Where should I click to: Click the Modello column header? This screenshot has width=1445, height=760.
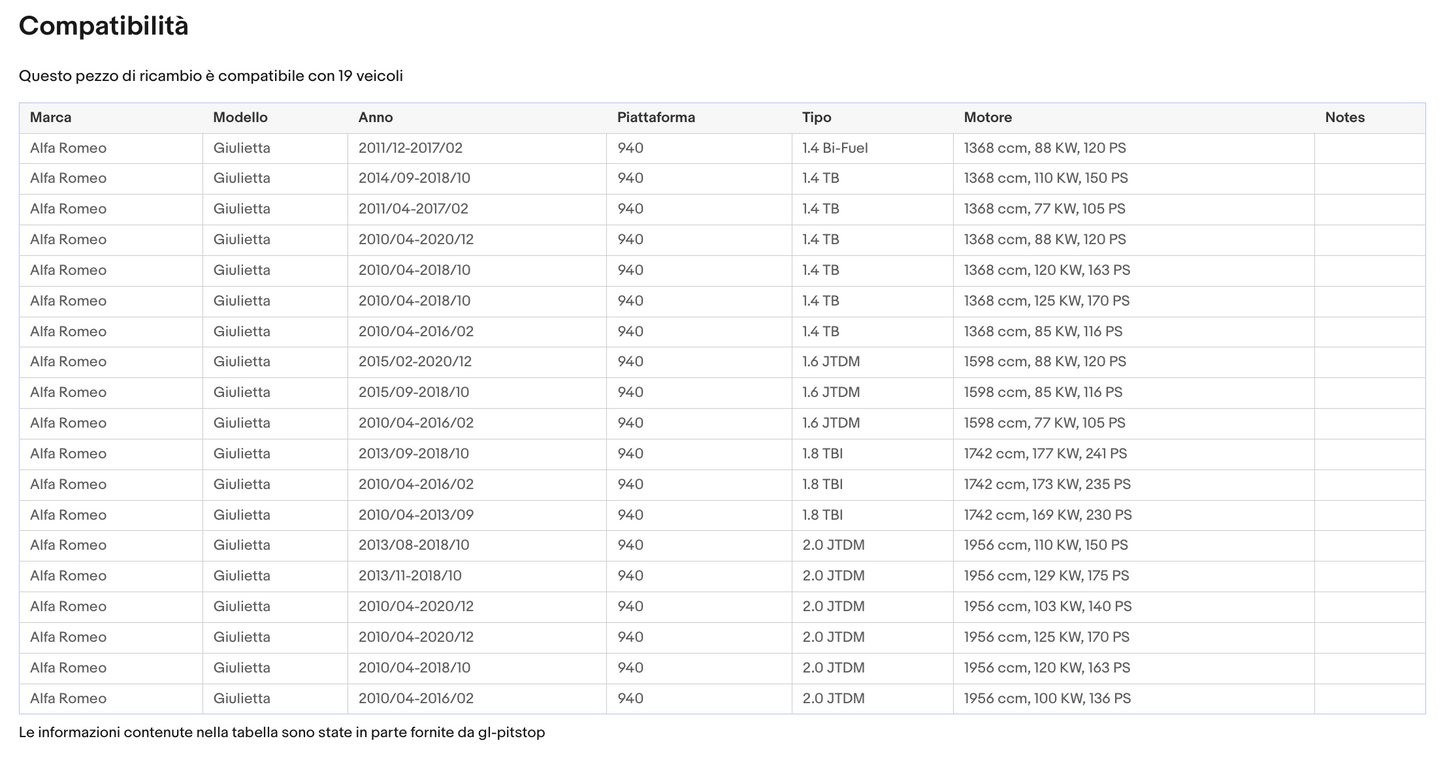[240, 118]
